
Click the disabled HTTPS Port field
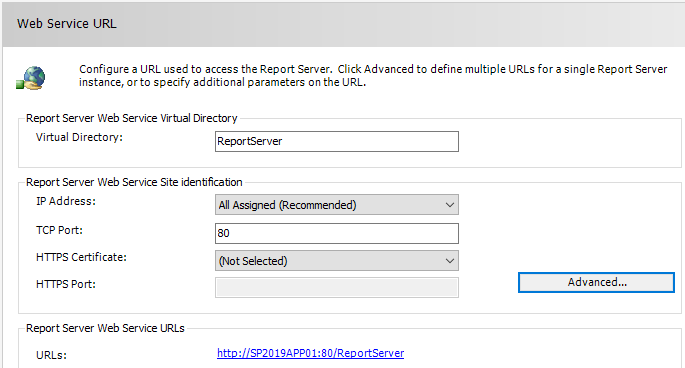[x=337, y=288]
